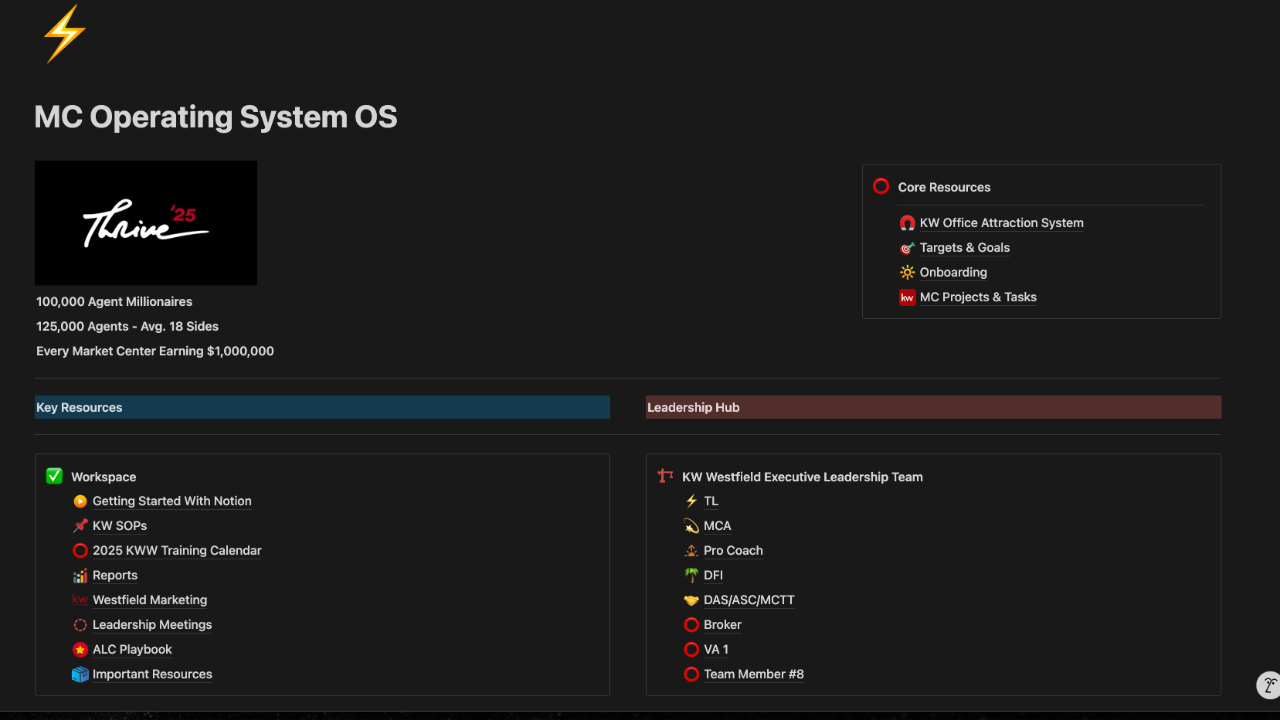Click the lightning bolt page icon above the title
1280x720 pixels.
coord(65,34)
